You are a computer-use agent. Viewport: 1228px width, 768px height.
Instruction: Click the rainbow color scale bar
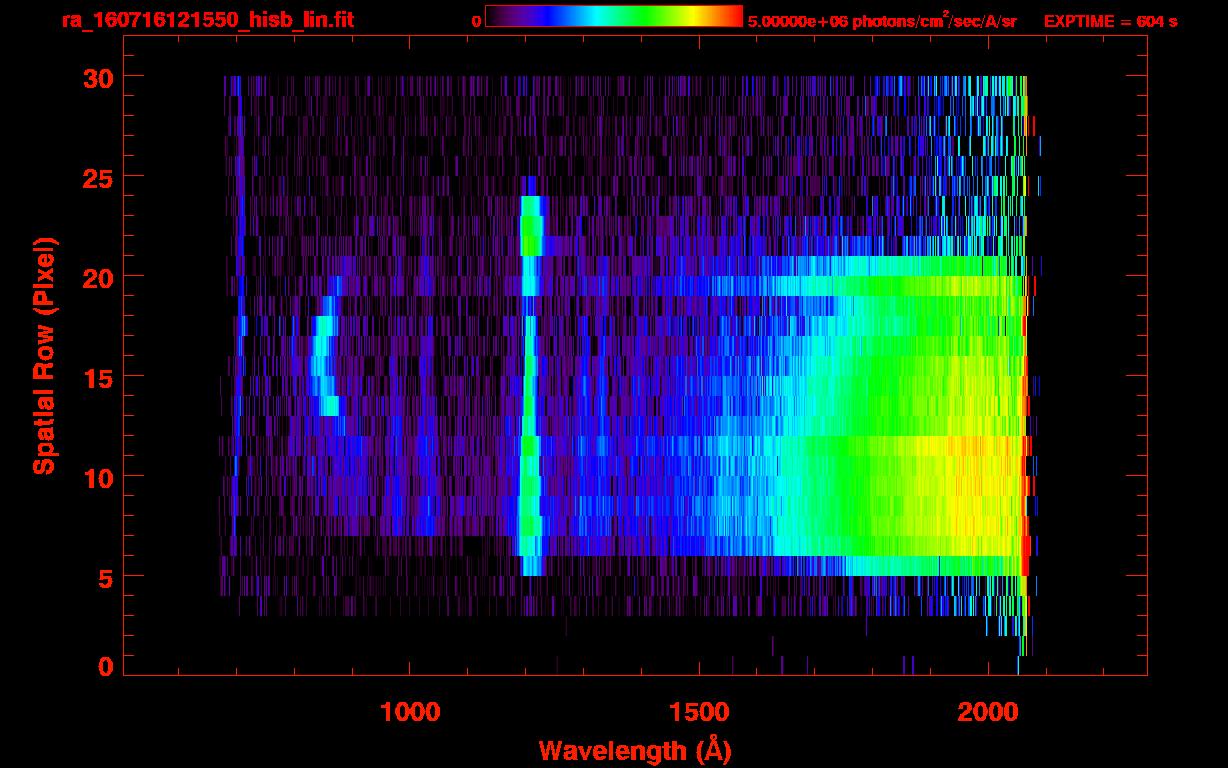pyautogui.click(x=613, y=16)
